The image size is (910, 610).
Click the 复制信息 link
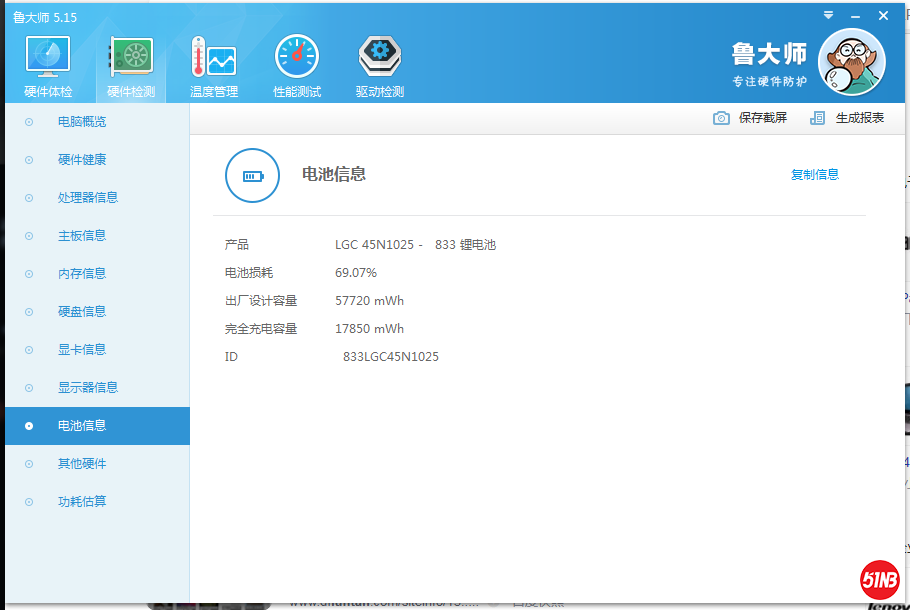[x=814, y=175]
